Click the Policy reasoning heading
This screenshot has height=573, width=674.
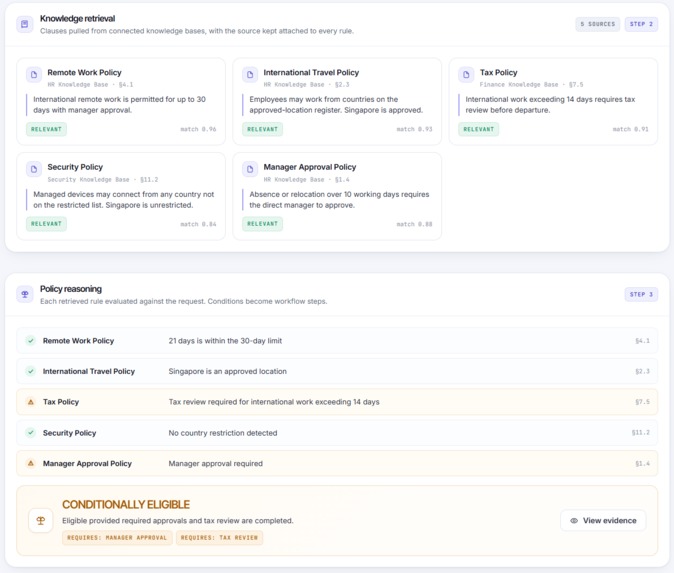click(71, 289)
